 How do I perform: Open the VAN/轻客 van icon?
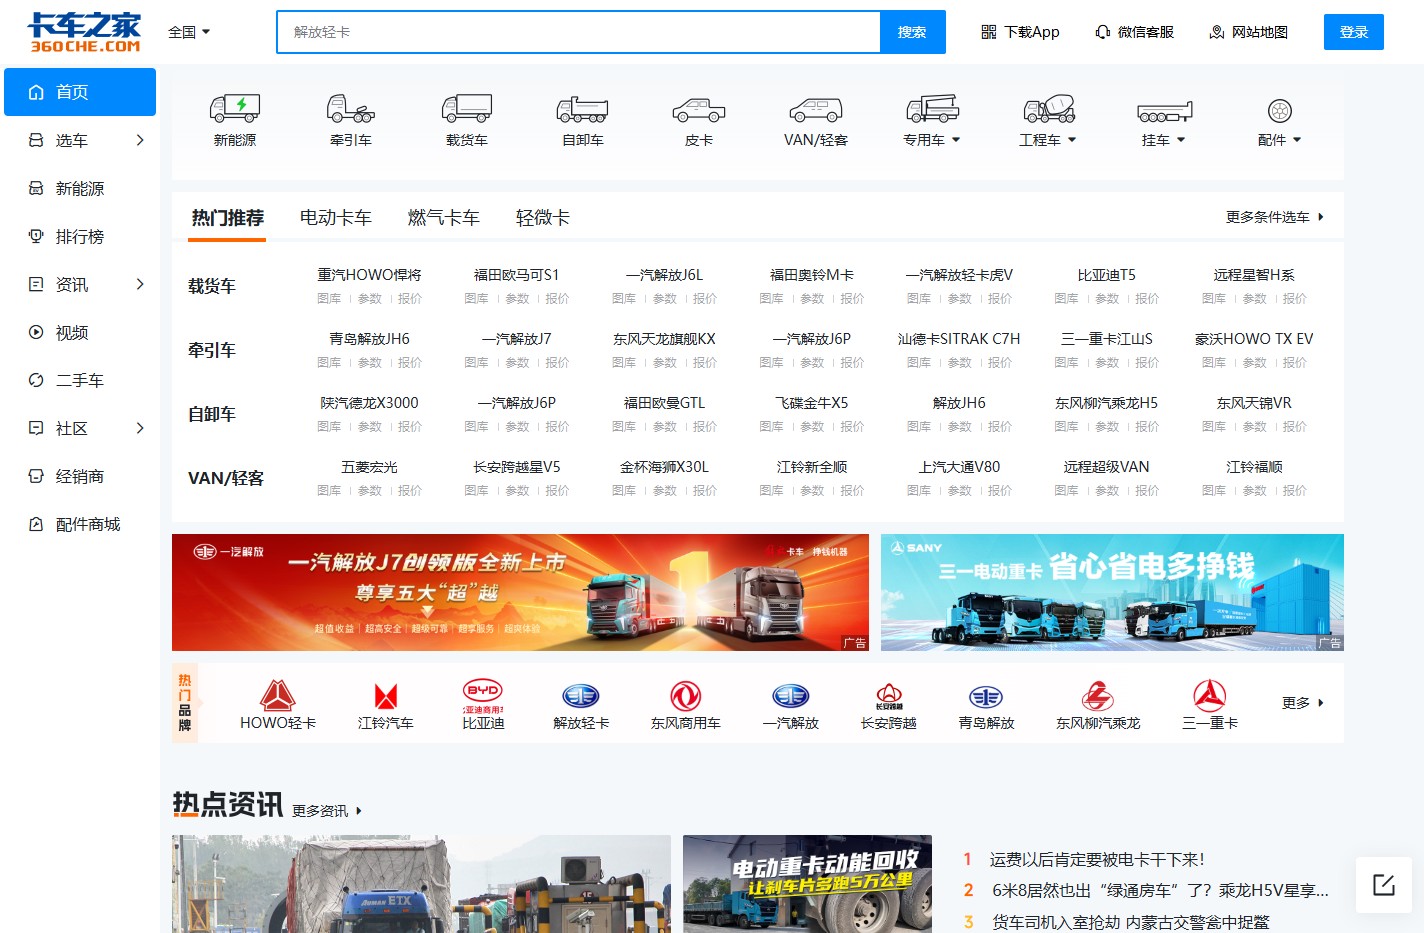point(816,108)
